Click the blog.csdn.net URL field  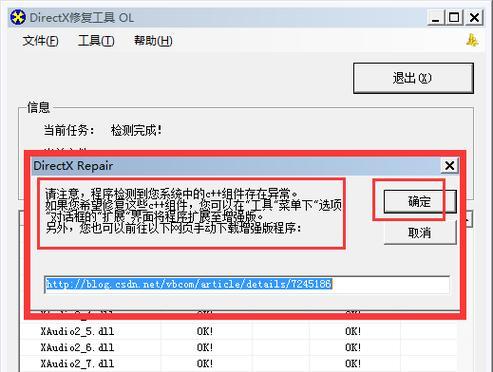click(x=247, y=284)
